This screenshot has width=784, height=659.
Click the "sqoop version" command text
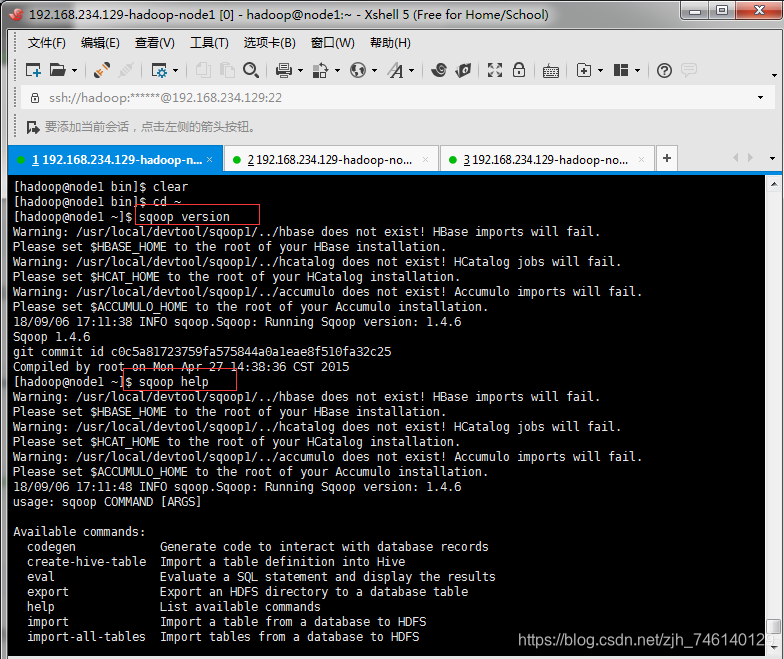(x=184, y=216)
